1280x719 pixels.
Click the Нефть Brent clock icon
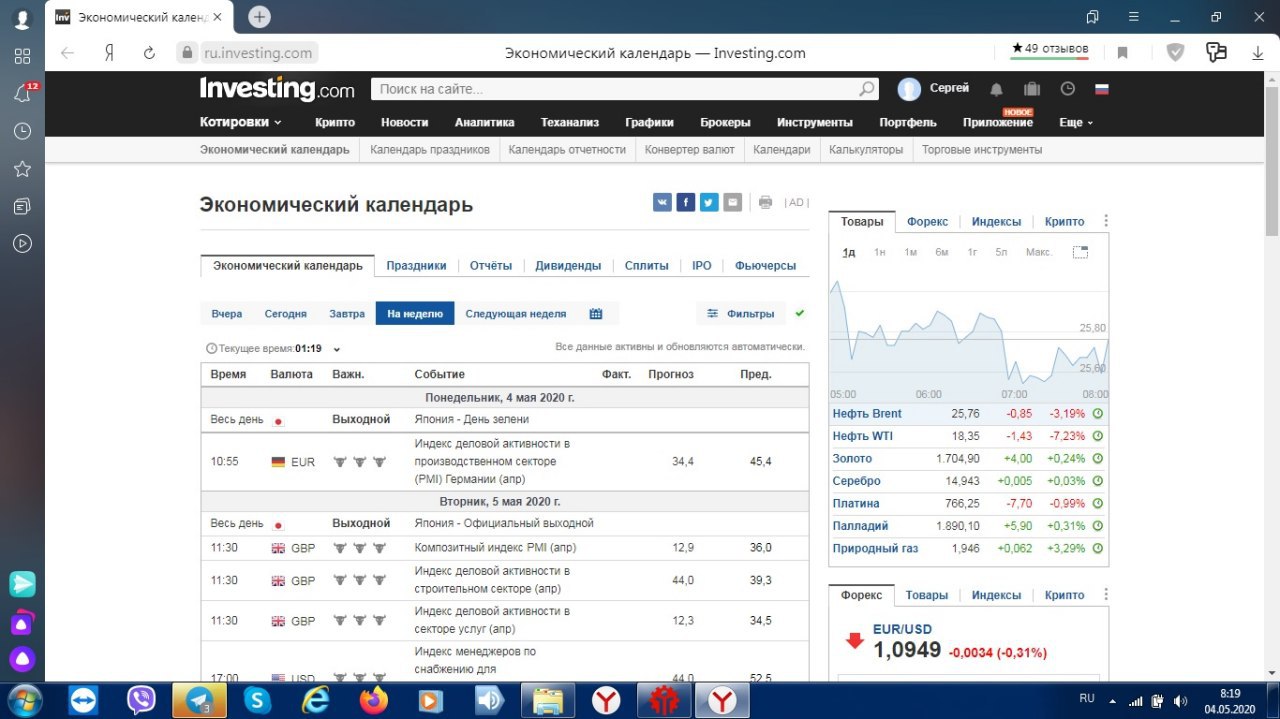pos(1097,414)
